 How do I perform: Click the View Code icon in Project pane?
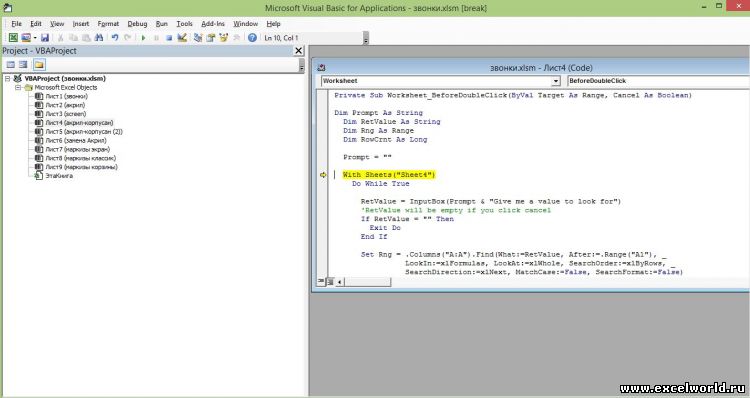tap(11, 65)
